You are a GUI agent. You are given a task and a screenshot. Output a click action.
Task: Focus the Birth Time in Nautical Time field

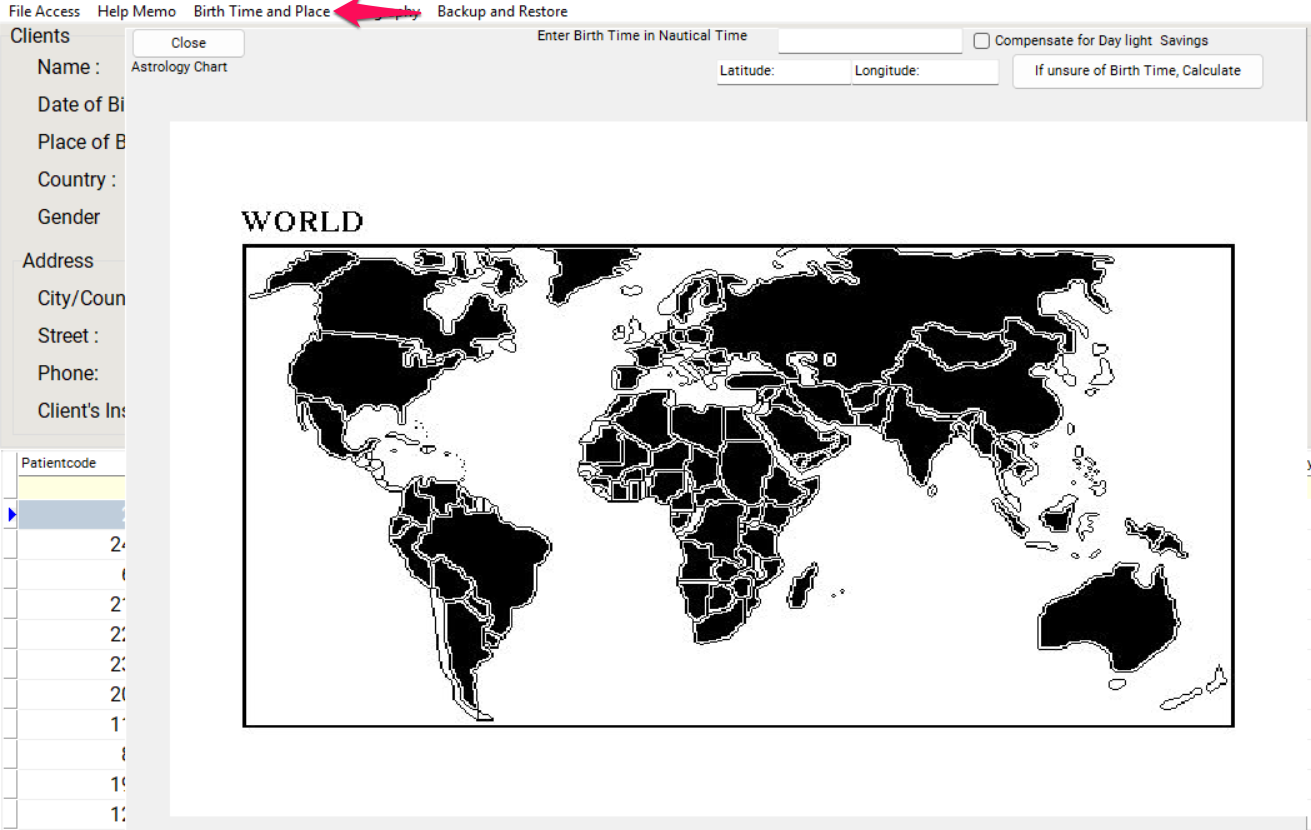tap(869, 41)
